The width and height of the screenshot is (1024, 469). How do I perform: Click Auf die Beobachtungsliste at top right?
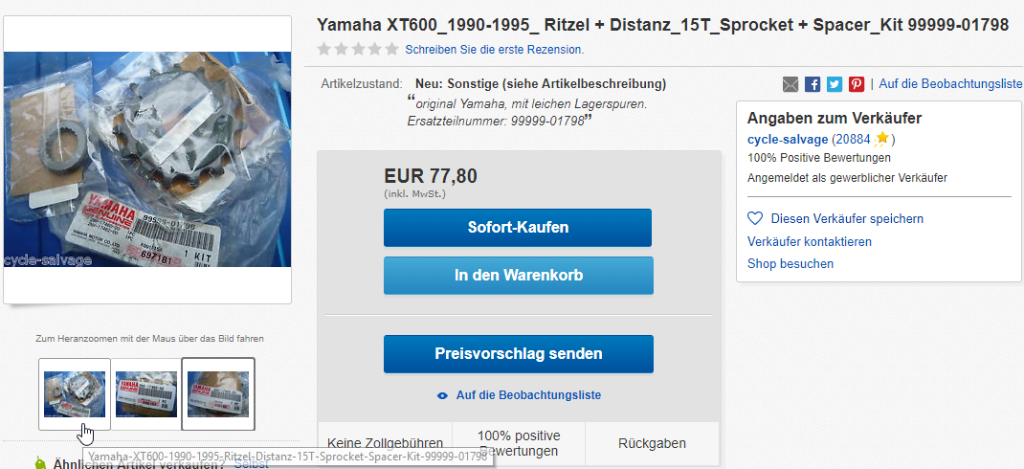click(x=950, y=84)
